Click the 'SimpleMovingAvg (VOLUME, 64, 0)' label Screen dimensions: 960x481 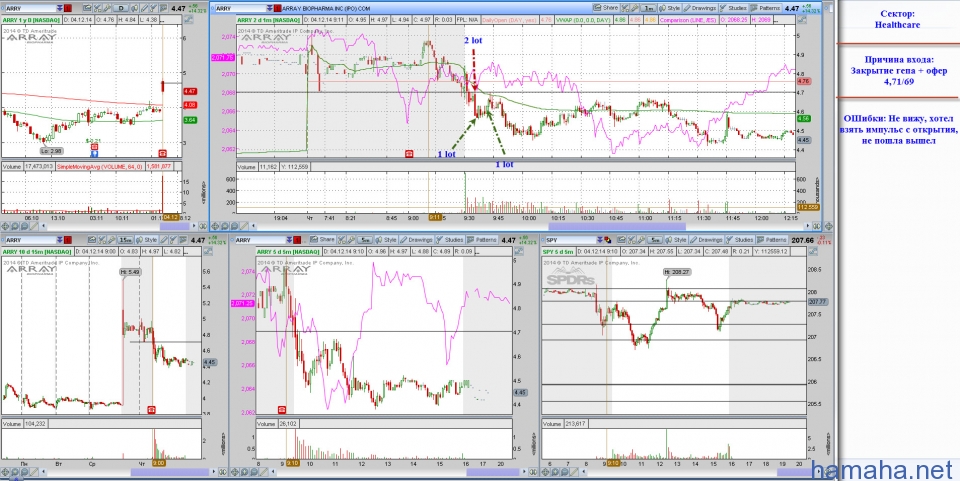pyautogui.click(x=100, y=166)
